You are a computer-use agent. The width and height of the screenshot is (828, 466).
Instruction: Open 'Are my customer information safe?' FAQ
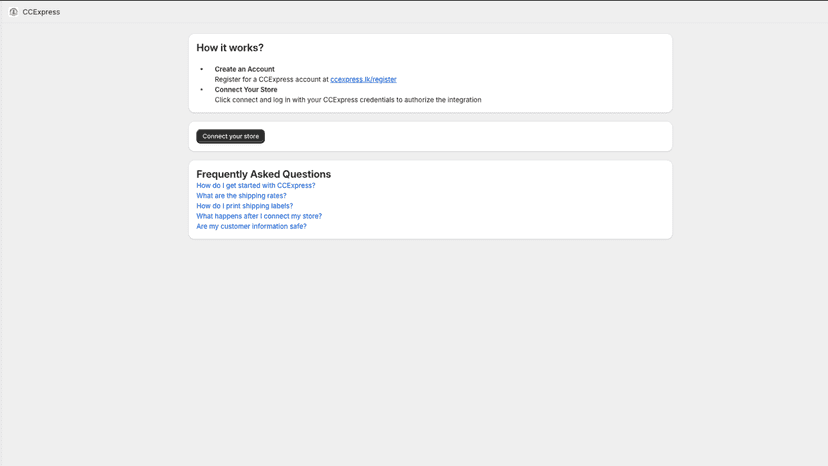click(251, 226)
